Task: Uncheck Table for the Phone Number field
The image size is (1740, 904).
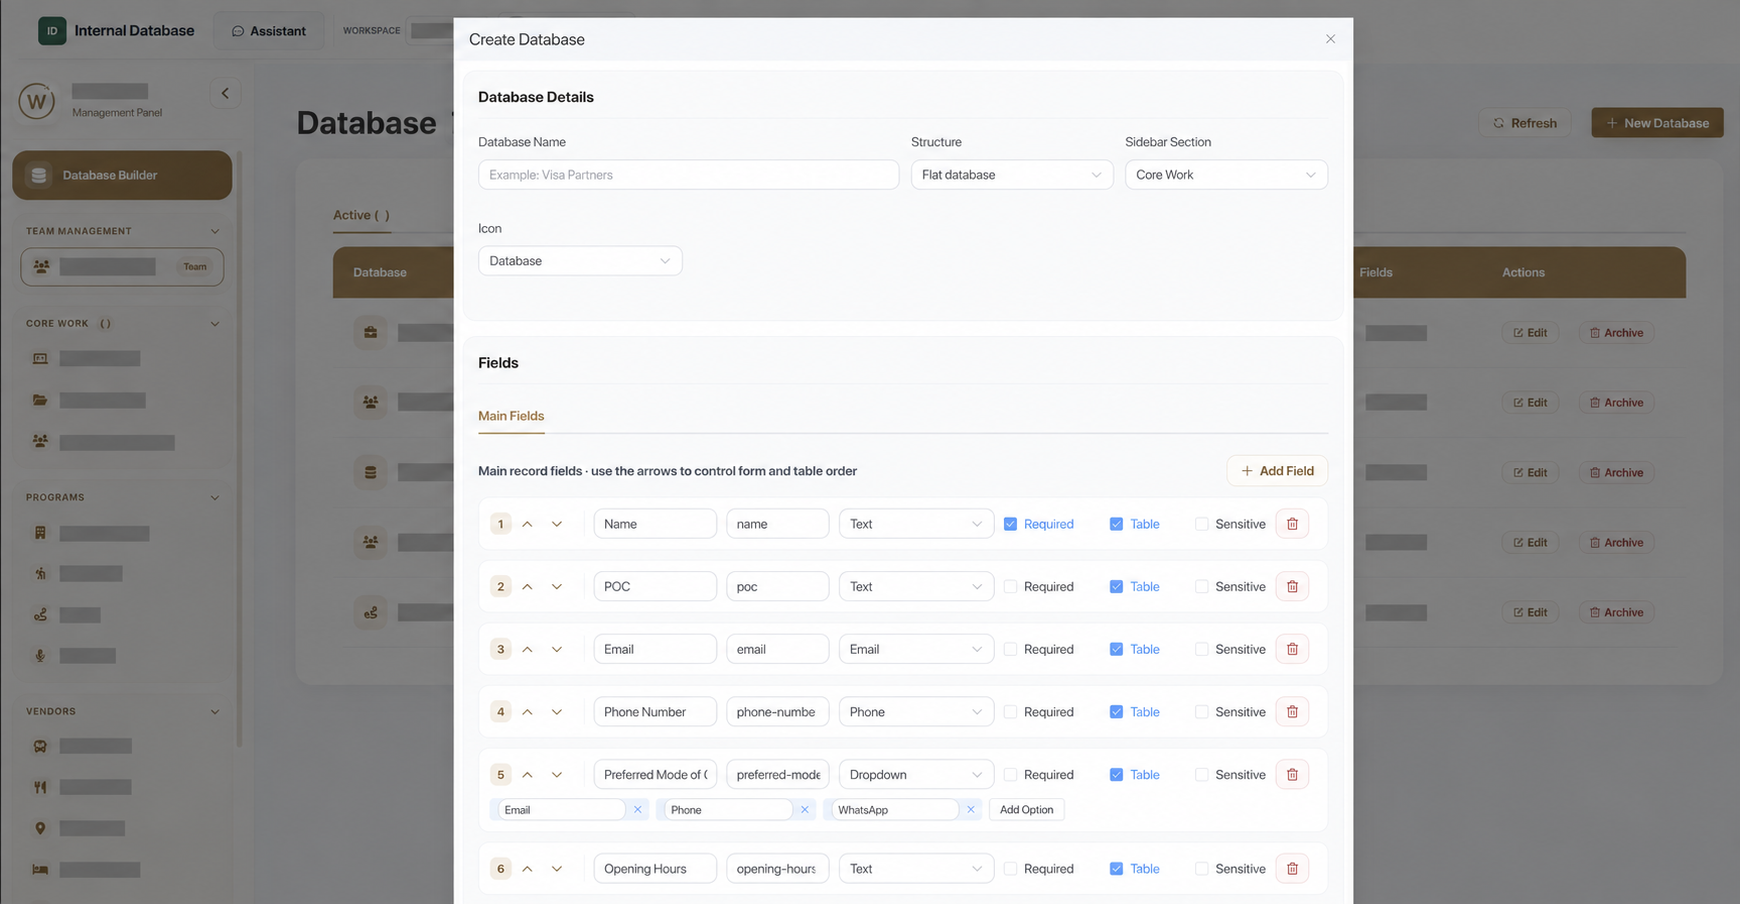Action: click(1116, 712)
